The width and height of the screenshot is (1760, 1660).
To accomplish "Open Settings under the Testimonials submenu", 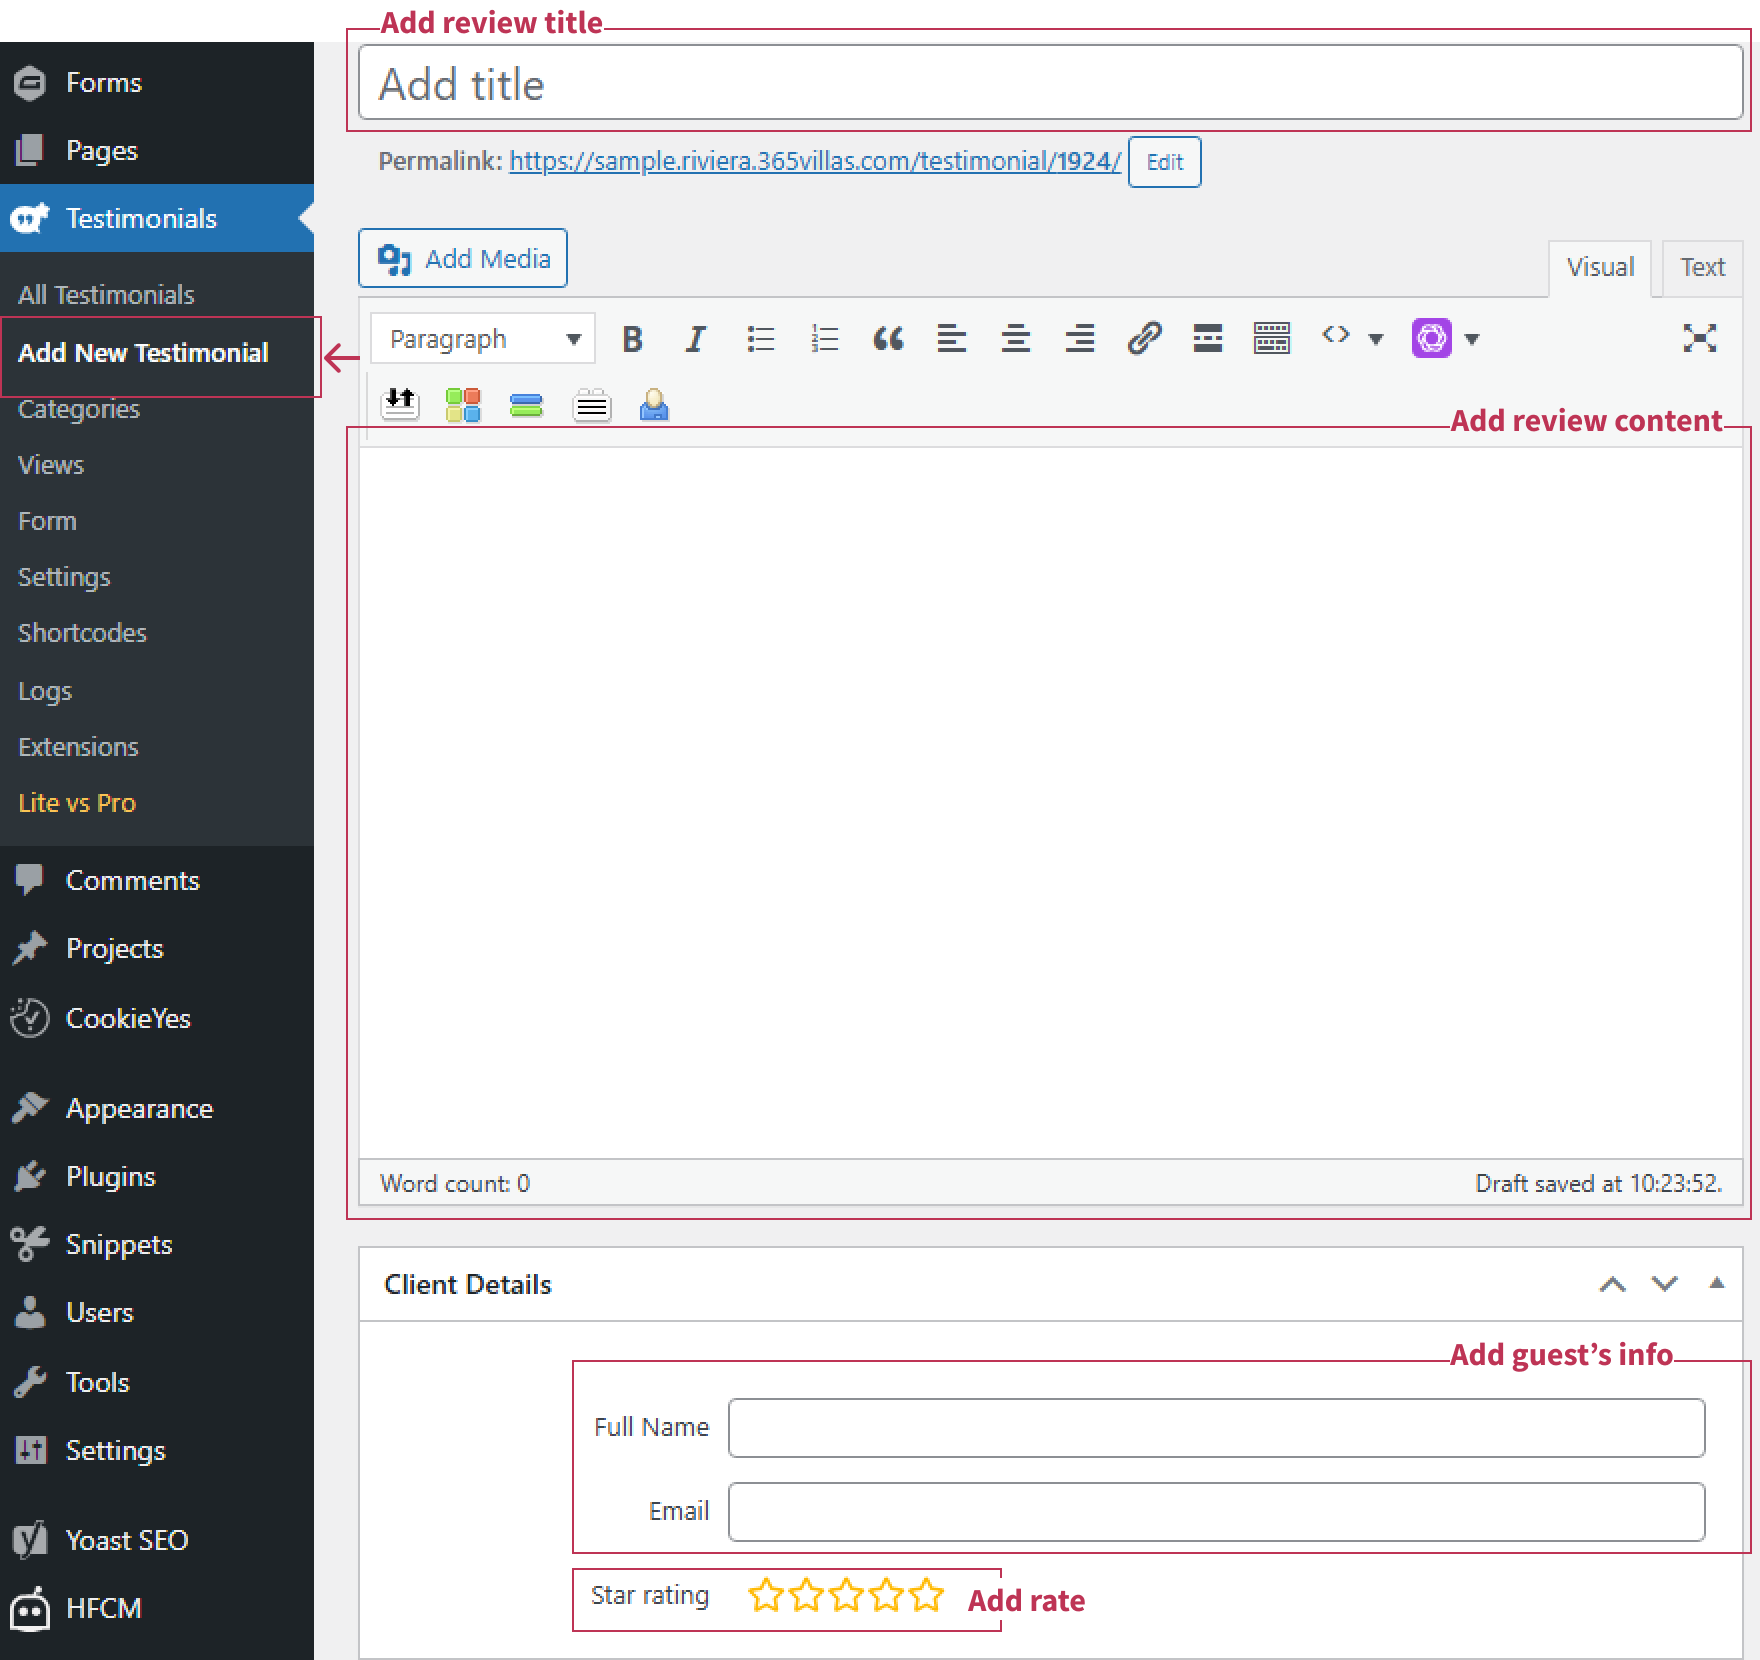I will [64, 577].
